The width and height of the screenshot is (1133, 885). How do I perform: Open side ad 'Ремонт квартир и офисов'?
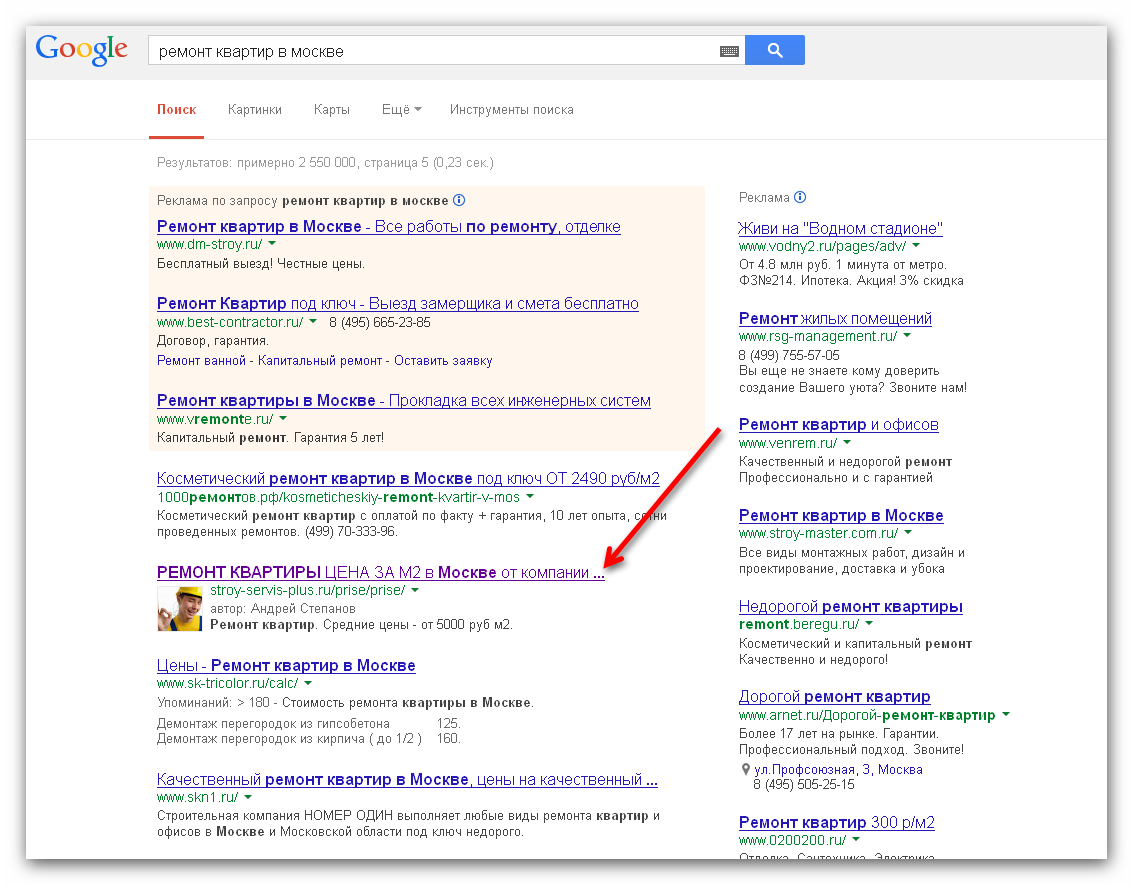coord(839,425)
